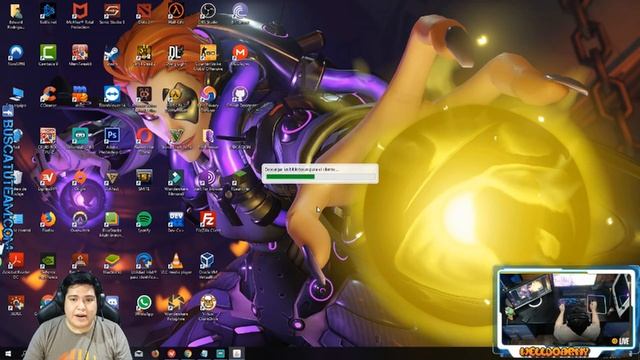
Task: Launch Firefox from the desktop
Action: click(48, 222)
